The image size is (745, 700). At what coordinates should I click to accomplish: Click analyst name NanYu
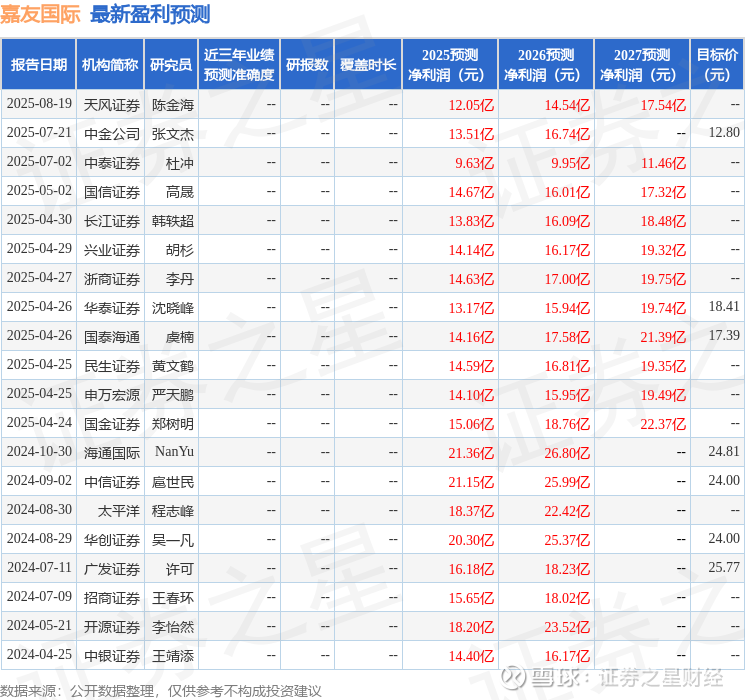click(x=174, y=451)
